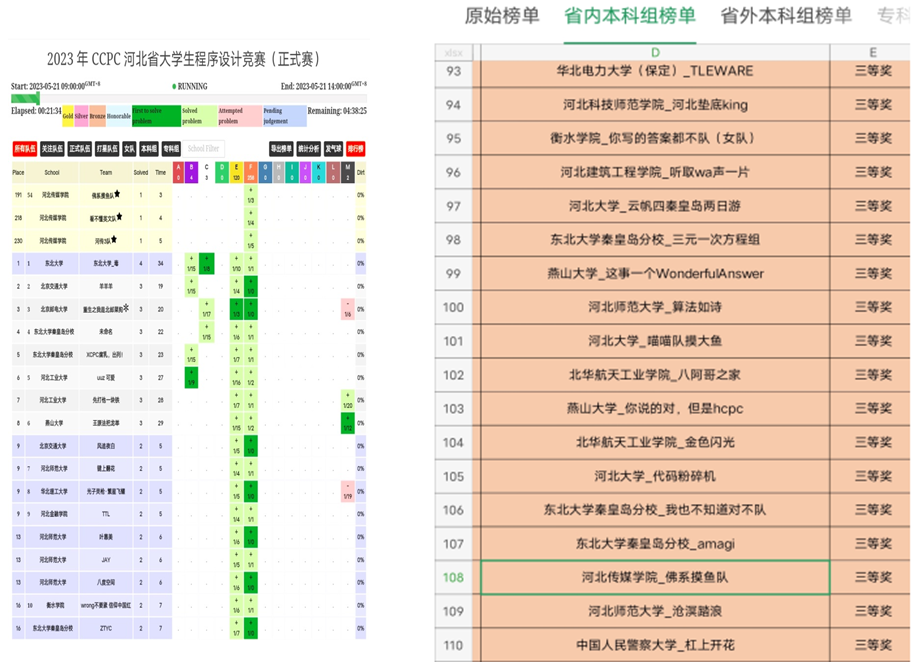Toggle the 正式队伍 filter button

(80, 149)
